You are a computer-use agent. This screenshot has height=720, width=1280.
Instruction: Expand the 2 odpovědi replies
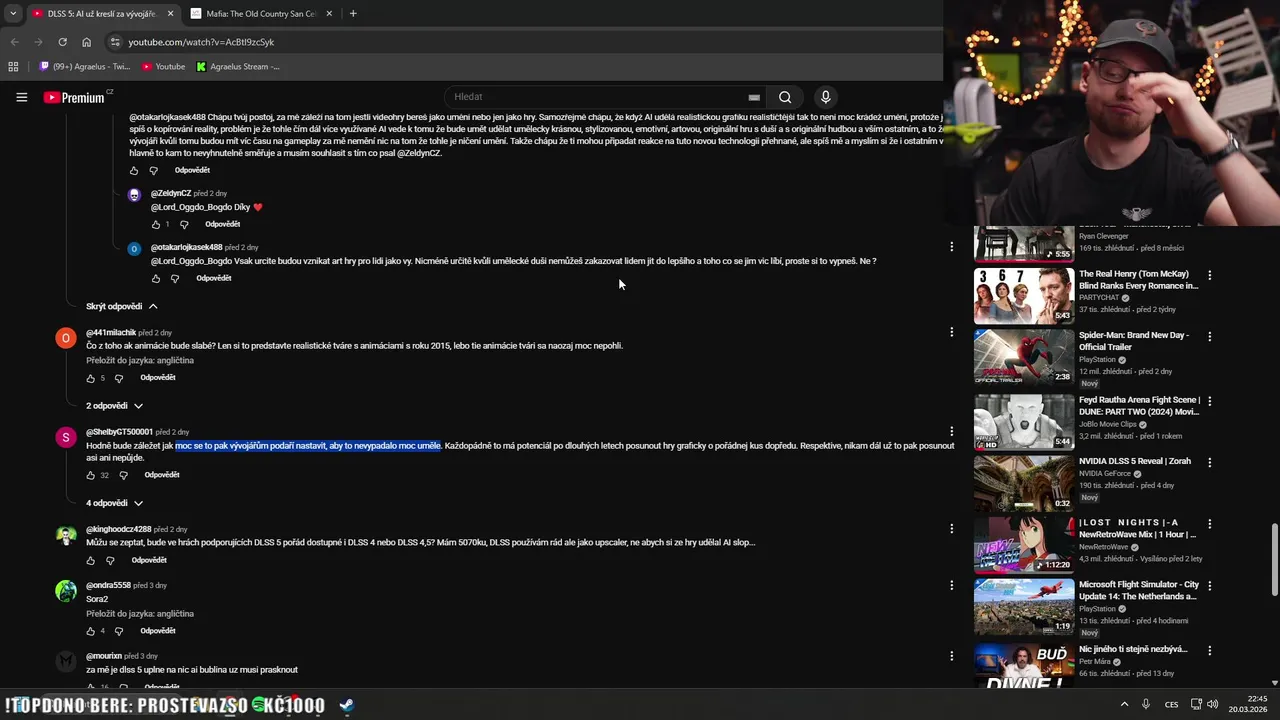[x=115, y=406]
